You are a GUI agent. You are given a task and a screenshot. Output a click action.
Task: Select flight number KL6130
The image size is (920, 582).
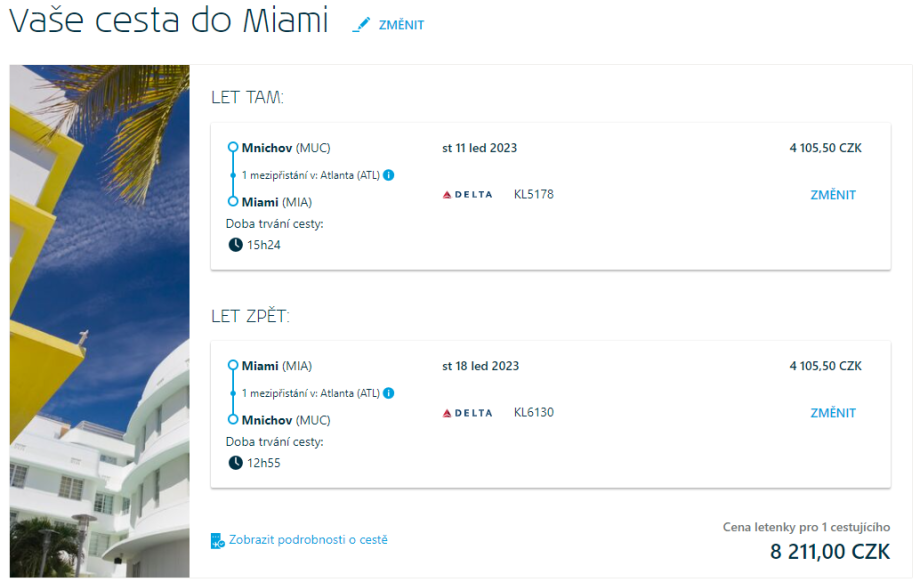(x=533, y=412)
